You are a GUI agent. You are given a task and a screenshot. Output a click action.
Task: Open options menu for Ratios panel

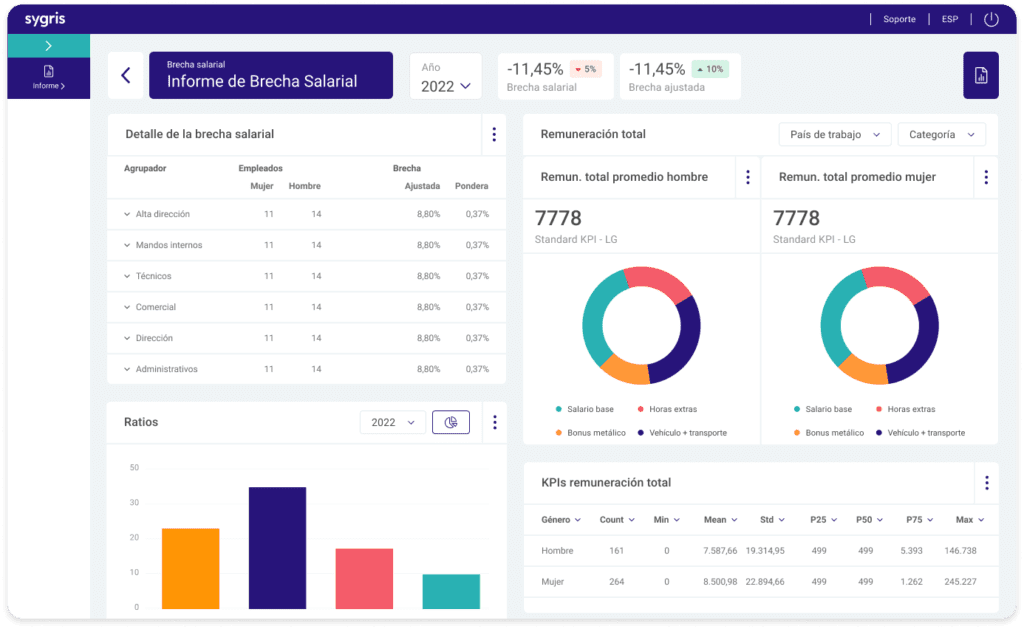pyautogui.click(x=494, y=423)
